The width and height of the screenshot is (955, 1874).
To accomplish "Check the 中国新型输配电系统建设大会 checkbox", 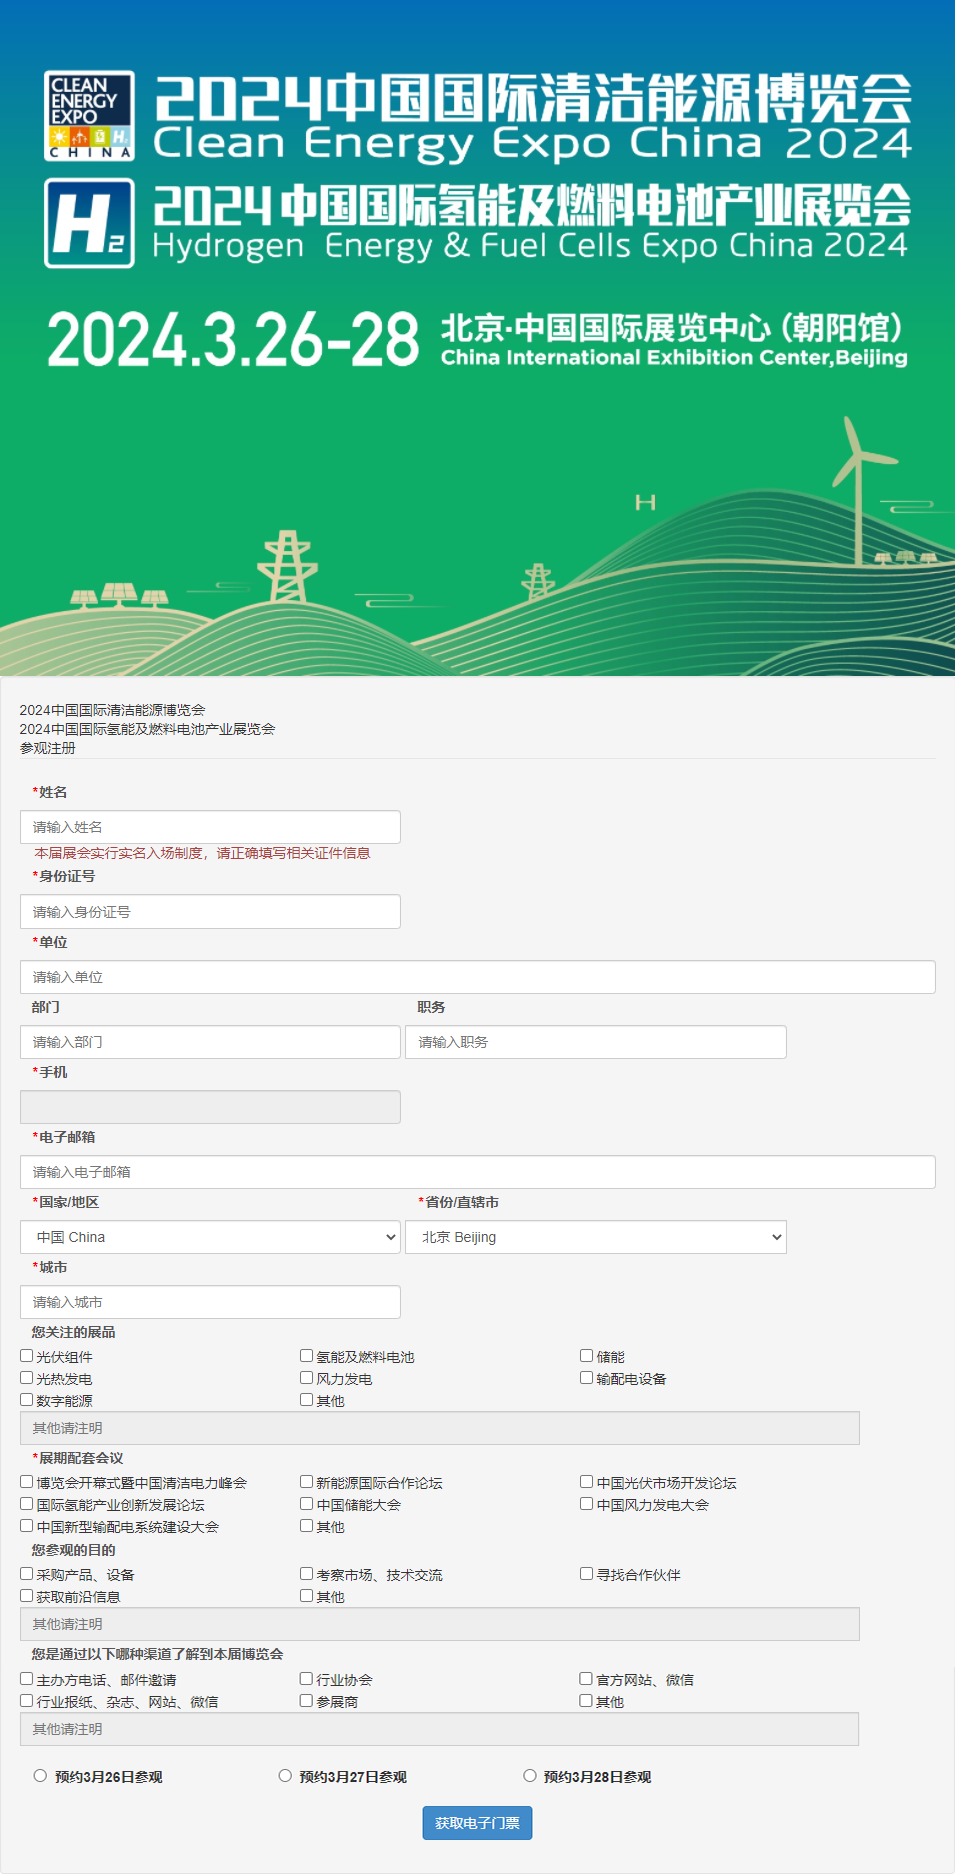I will point(27,1526).
